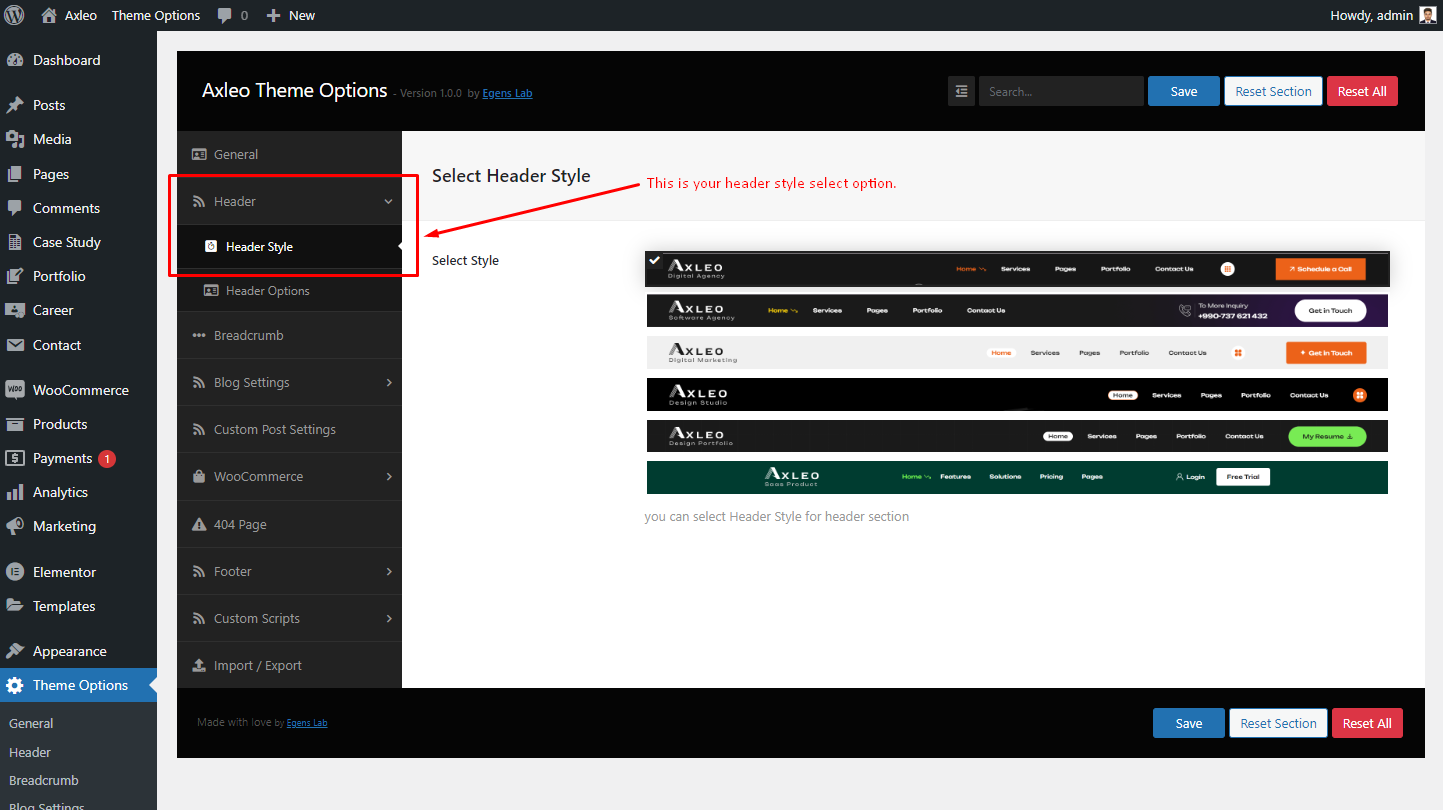
Task: Open the Howdy, admin account menu
Action: point(1383,15)
